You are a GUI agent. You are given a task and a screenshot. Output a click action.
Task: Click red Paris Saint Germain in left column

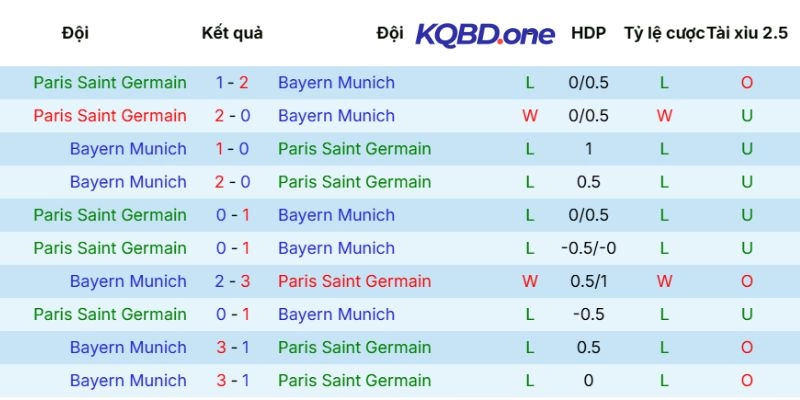point(110,116)
